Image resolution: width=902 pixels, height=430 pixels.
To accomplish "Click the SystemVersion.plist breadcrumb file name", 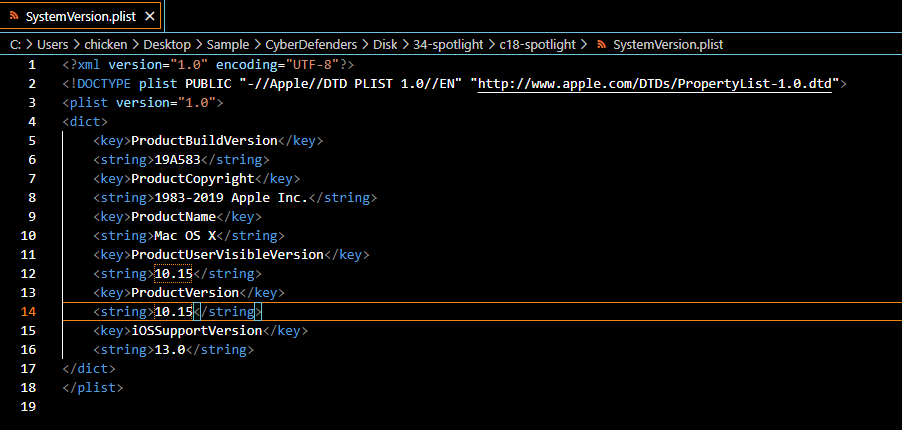I will click(667, 45).
